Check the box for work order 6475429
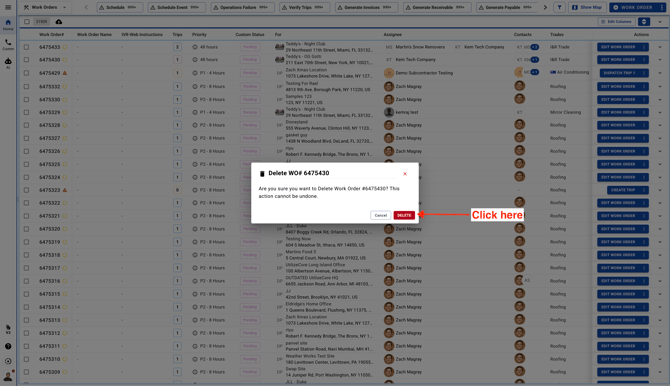Screen dimensions: 670x386 [26, 73]
